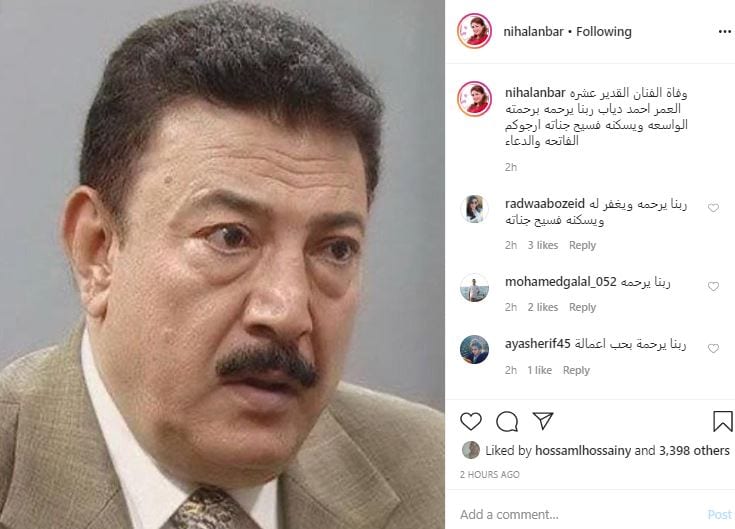Open comments via speech bubble icon
735x529 pixels.
point(507,421)
